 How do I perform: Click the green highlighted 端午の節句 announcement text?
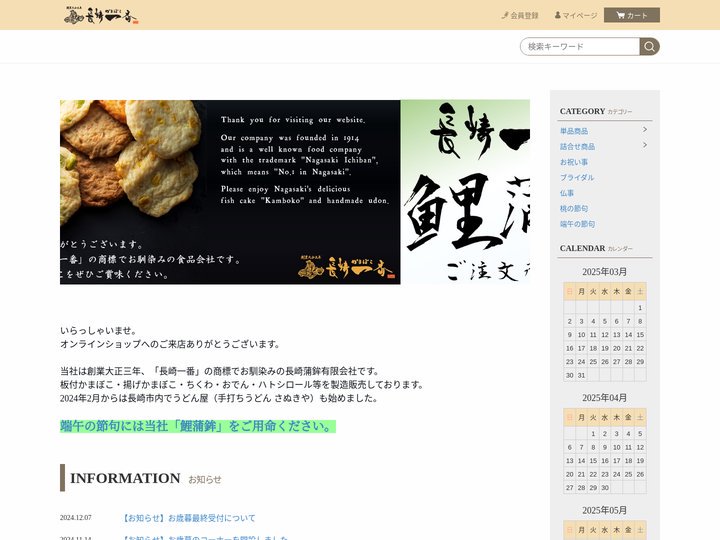(198, 426)
